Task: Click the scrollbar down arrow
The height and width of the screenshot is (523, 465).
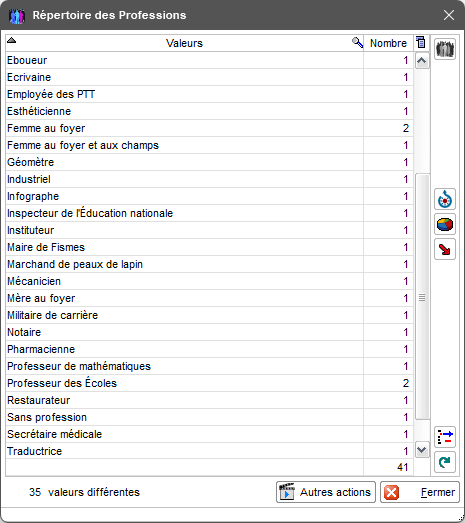Action: (x=422, y=450)
